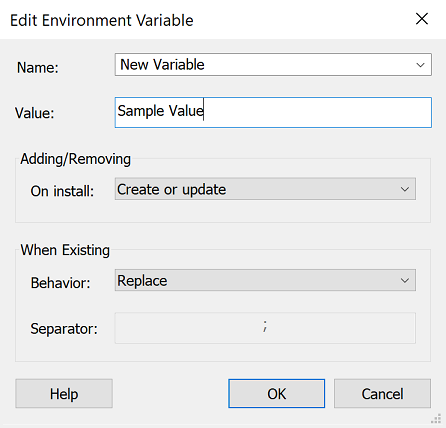Open Help for this dialog
This screenshot has width=446, height=428.
(x=64, y=394)
